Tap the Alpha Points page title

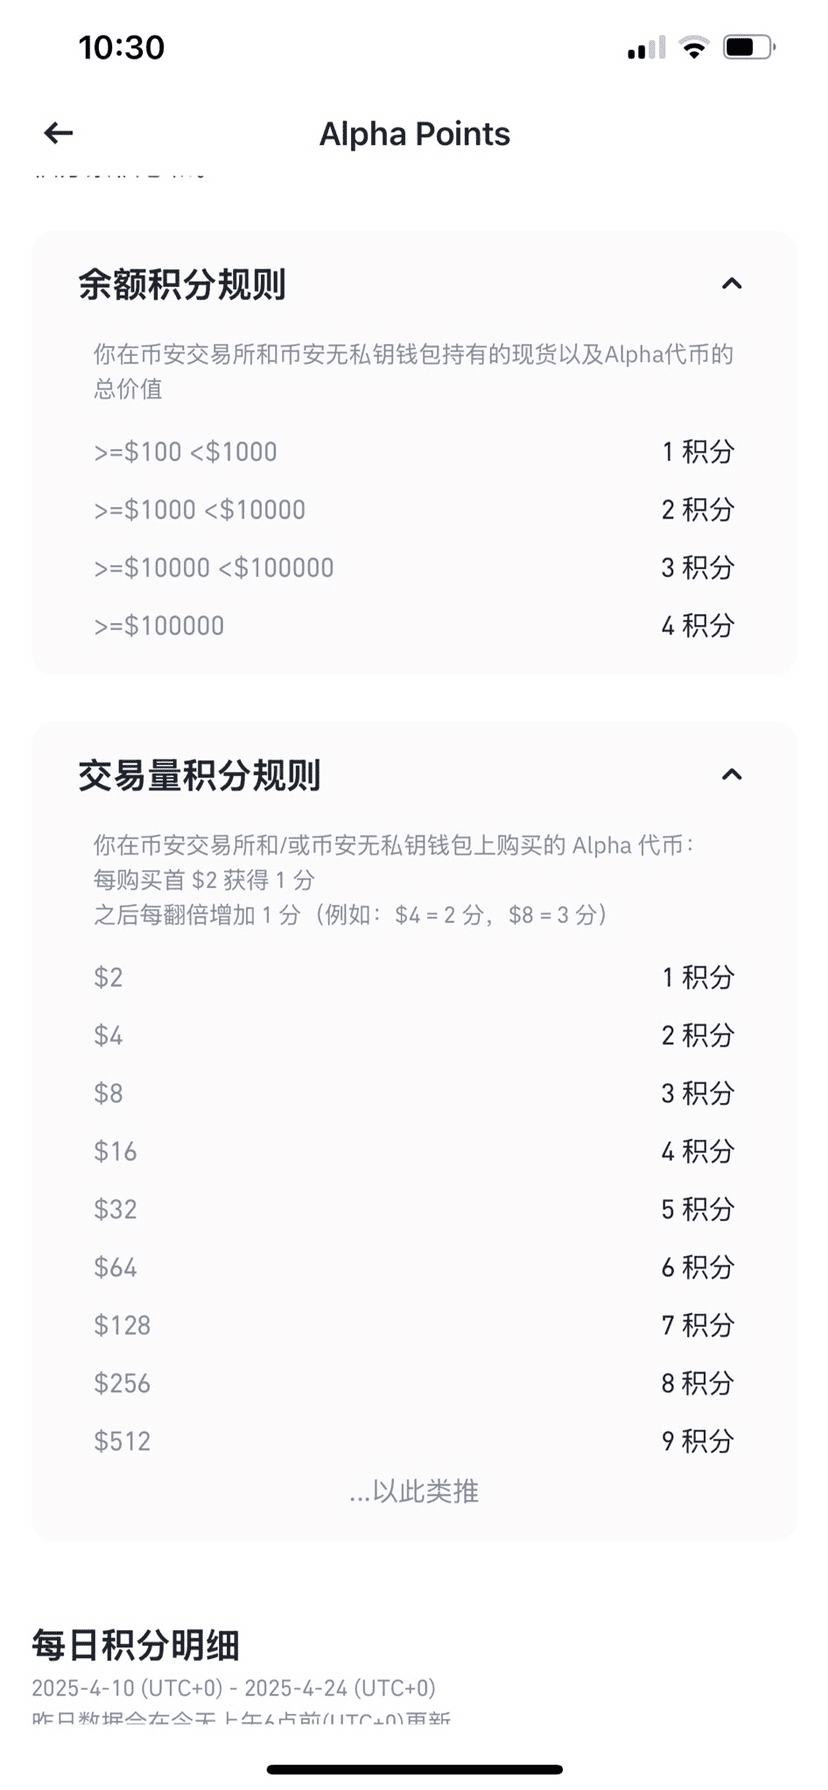[x=414, y=134]
